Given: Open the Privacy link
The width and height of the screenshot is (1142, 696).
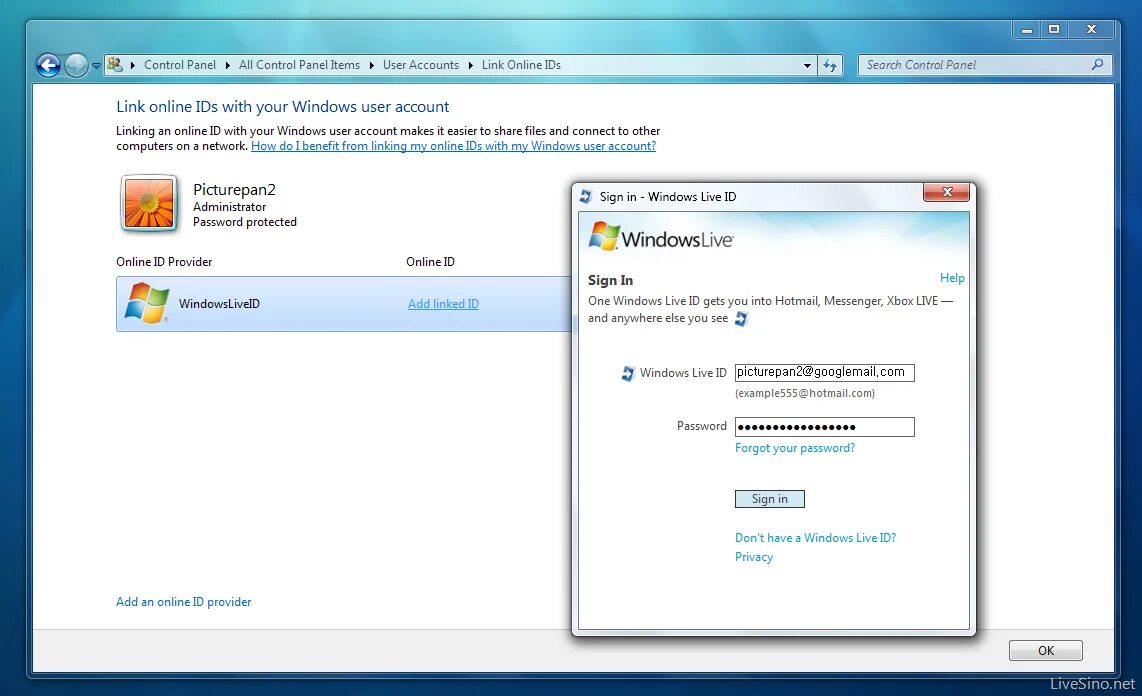Looking at the screenshot, I should [x=754, y=556].
